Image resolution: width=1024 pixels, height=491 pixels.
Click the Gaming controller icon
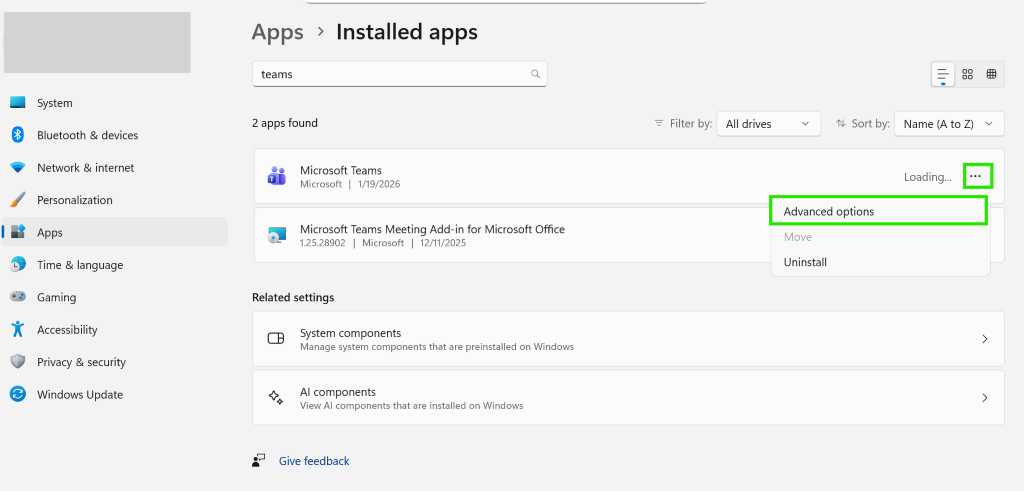[18, 297]
